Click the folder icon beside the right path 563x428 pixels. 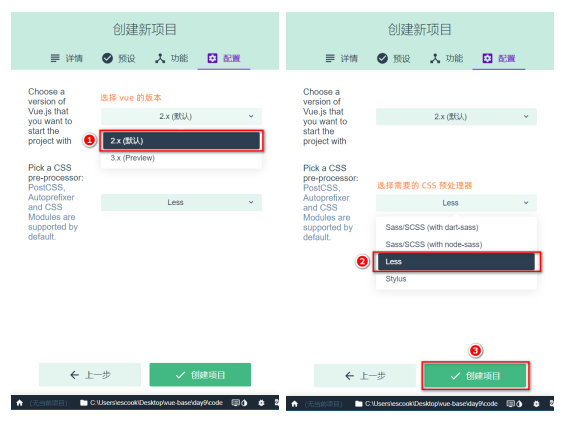pos(358,404)
